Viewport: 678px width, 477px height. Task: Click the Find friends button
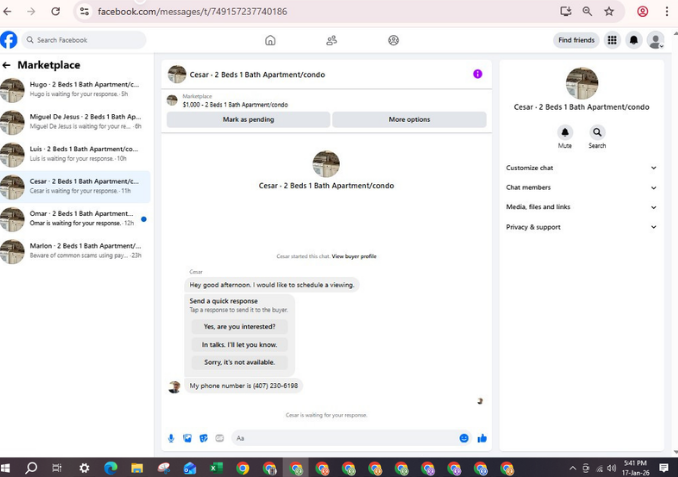pos(576,40)
